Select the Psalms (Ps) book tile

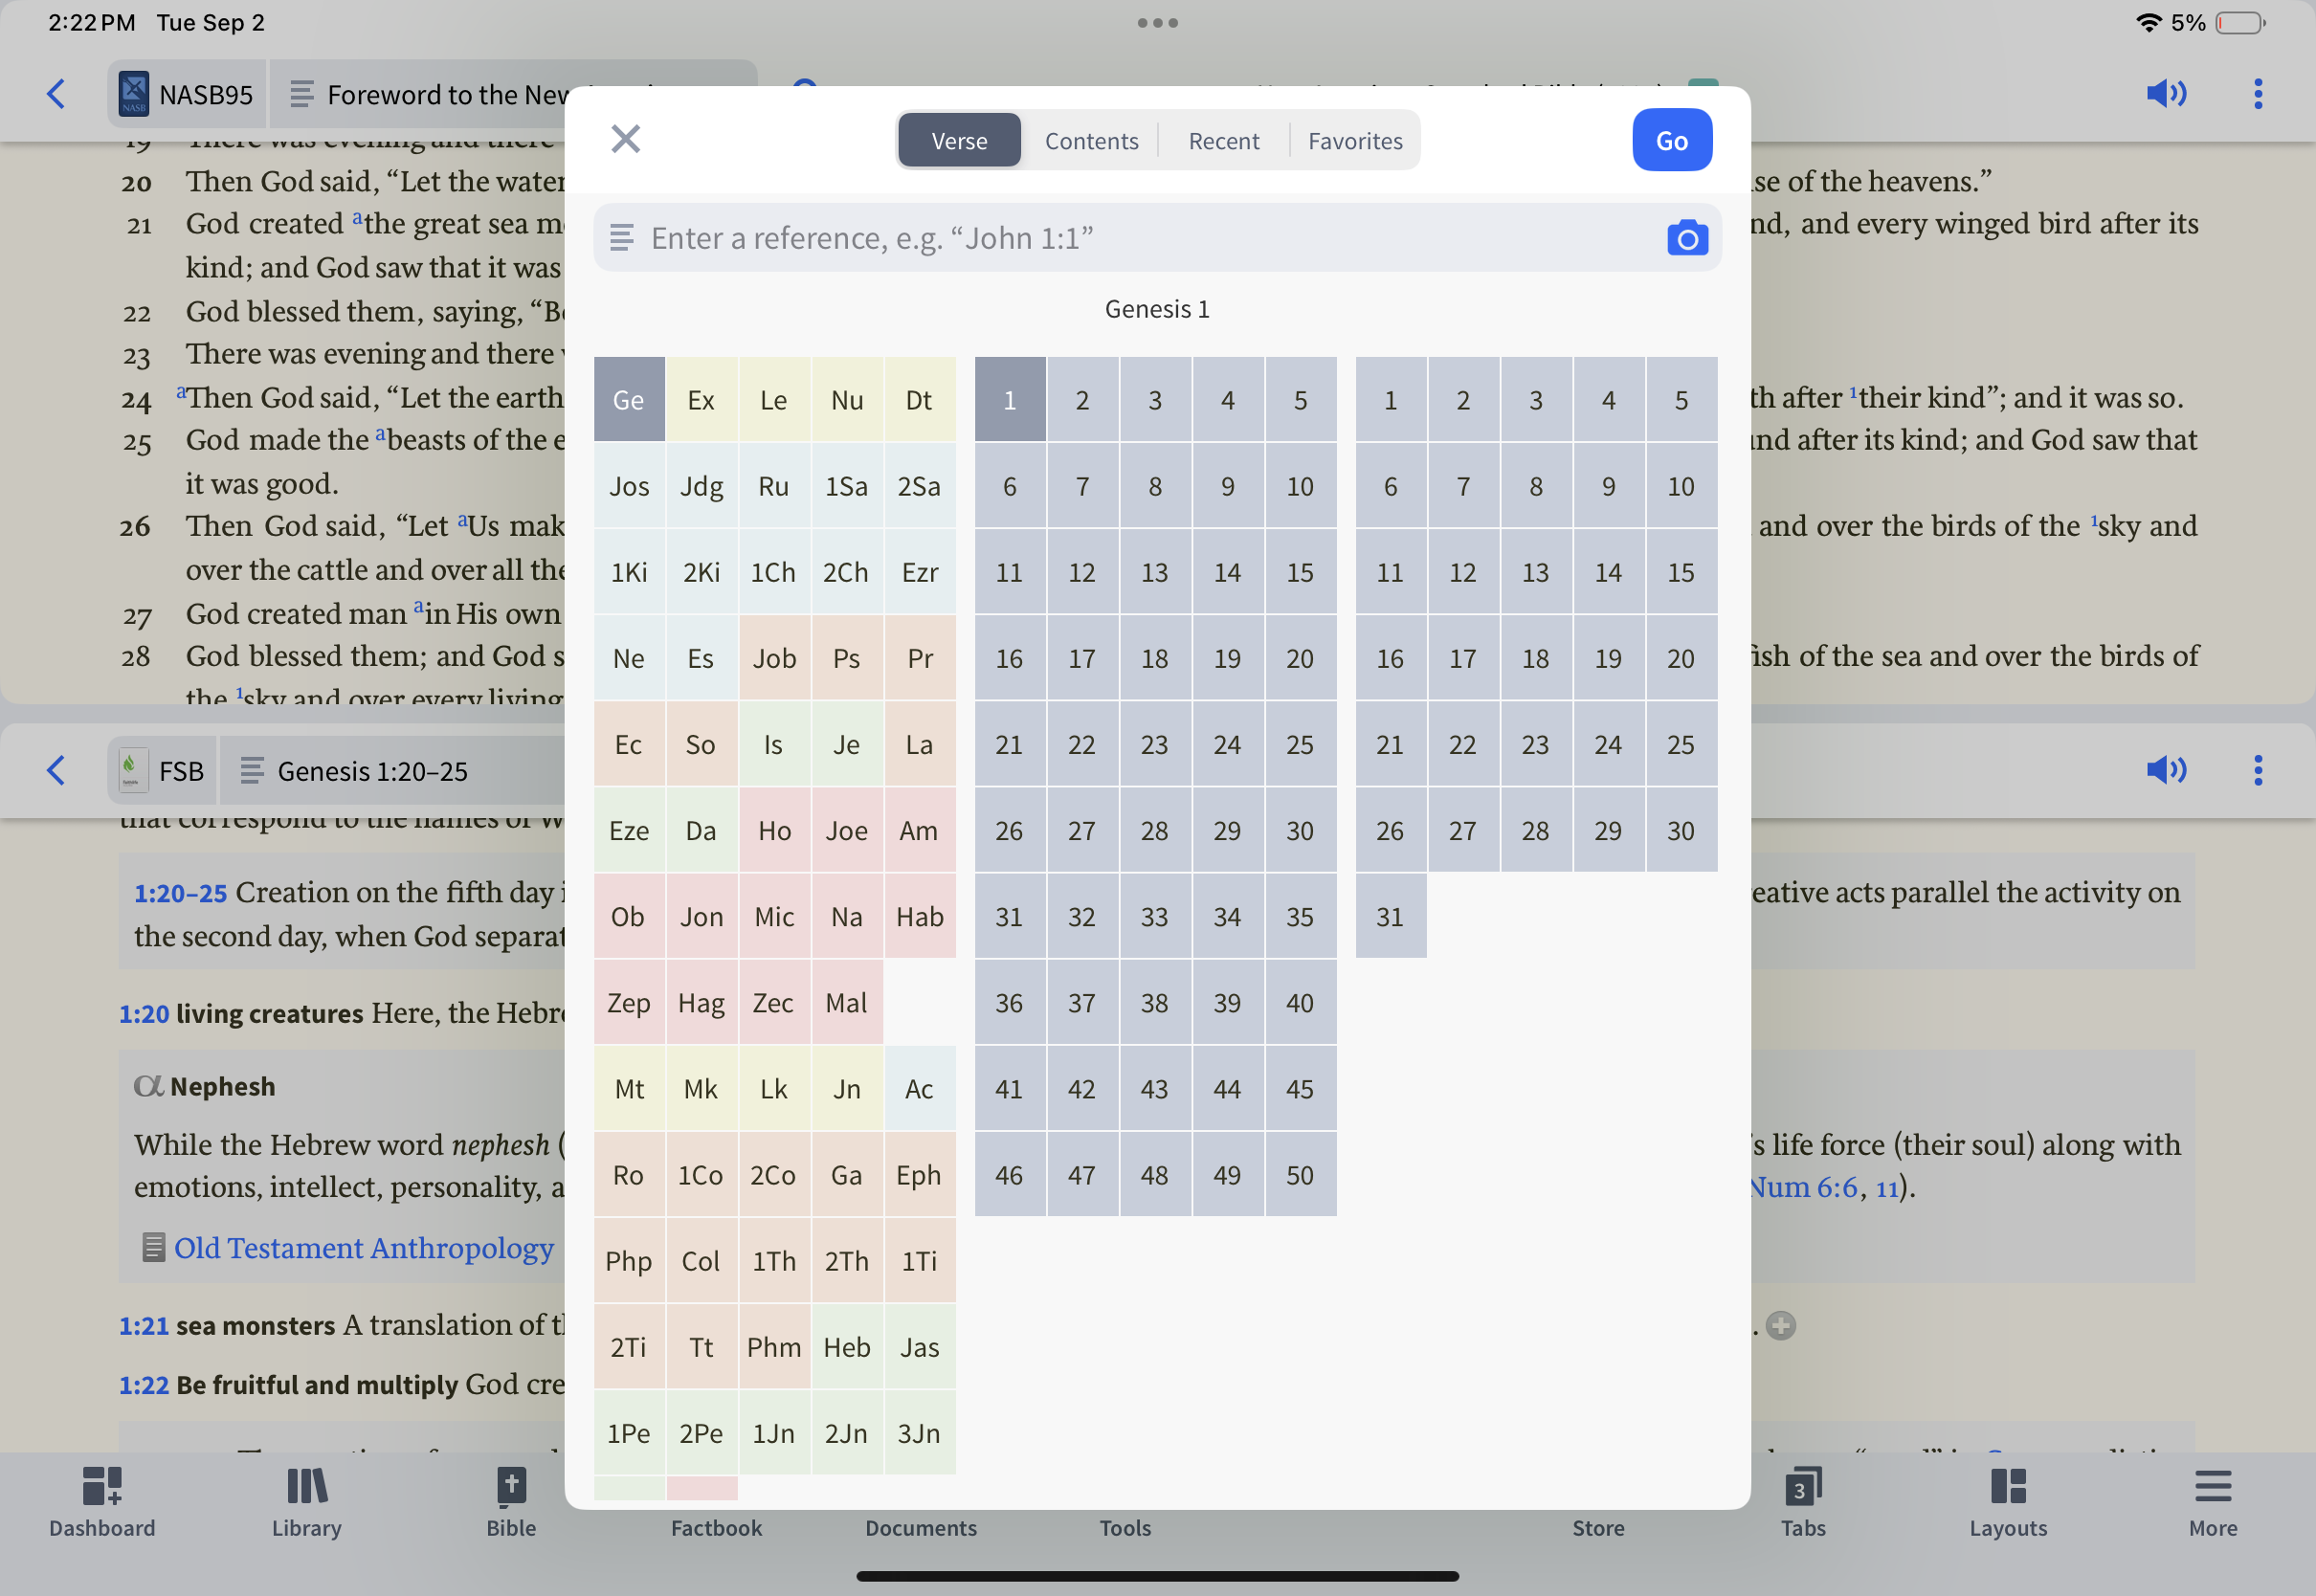tap(846, 658)
